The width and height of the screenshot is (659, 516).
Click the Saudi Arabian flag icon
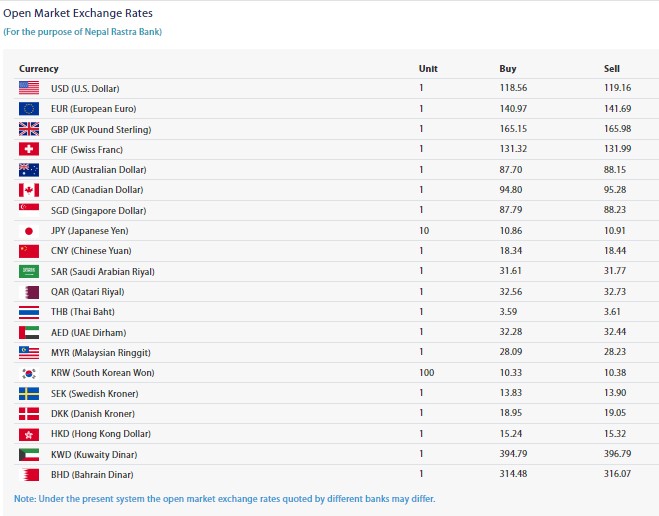tap(29, 271)
